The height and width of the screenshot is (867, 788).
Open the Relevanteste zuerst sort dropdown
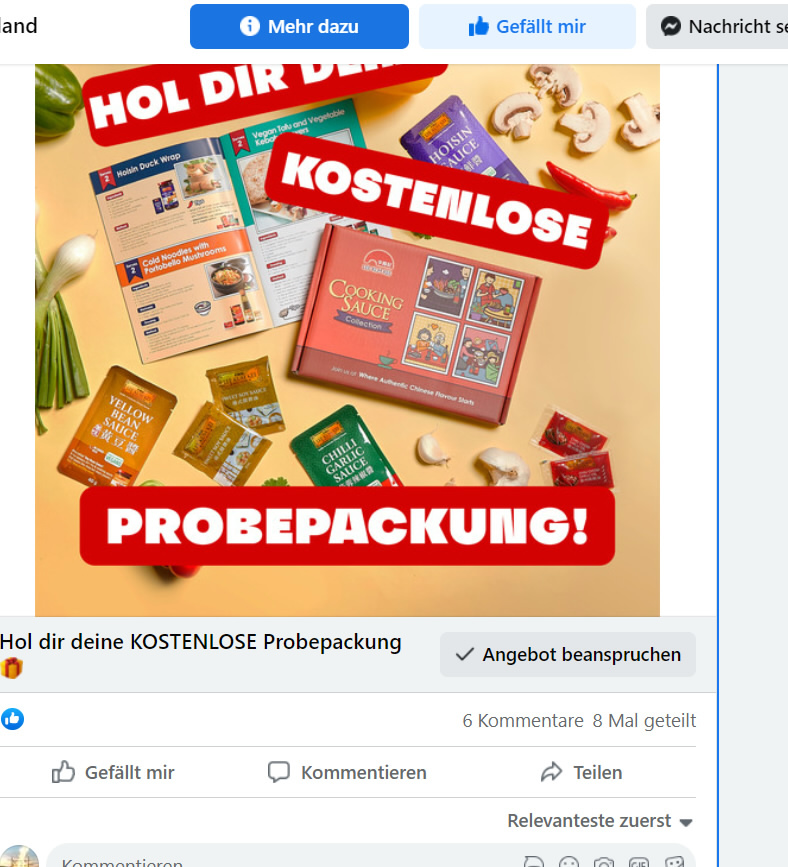pos(600,821)
